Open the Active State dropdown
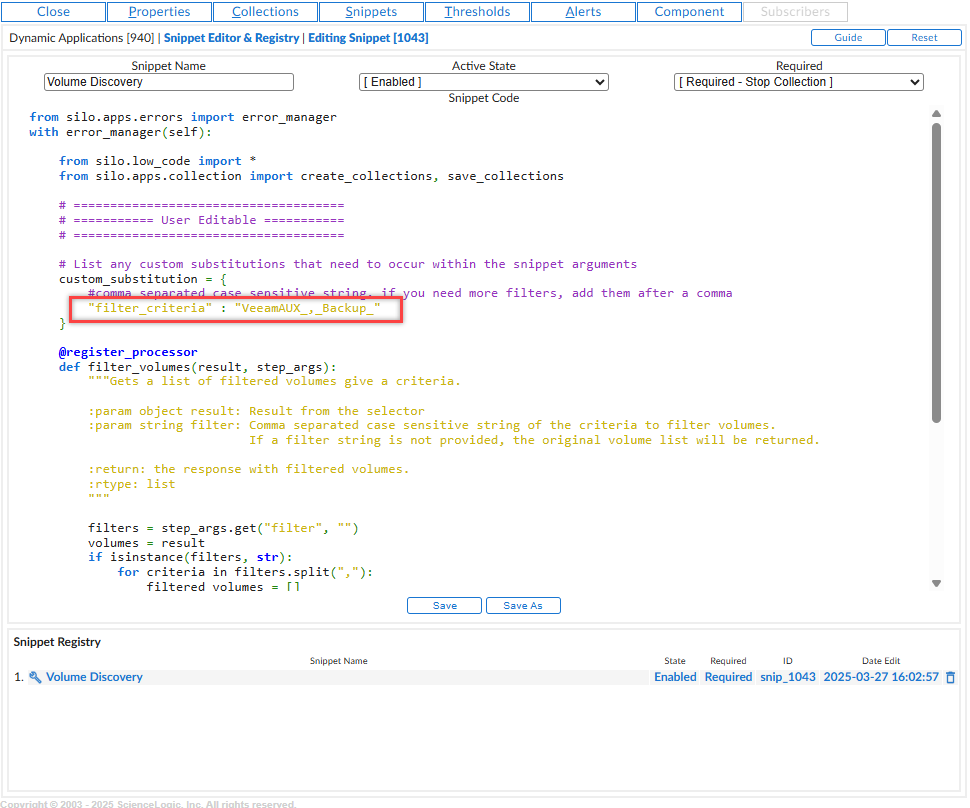The image size is (970, 808). tap(484, 82)
